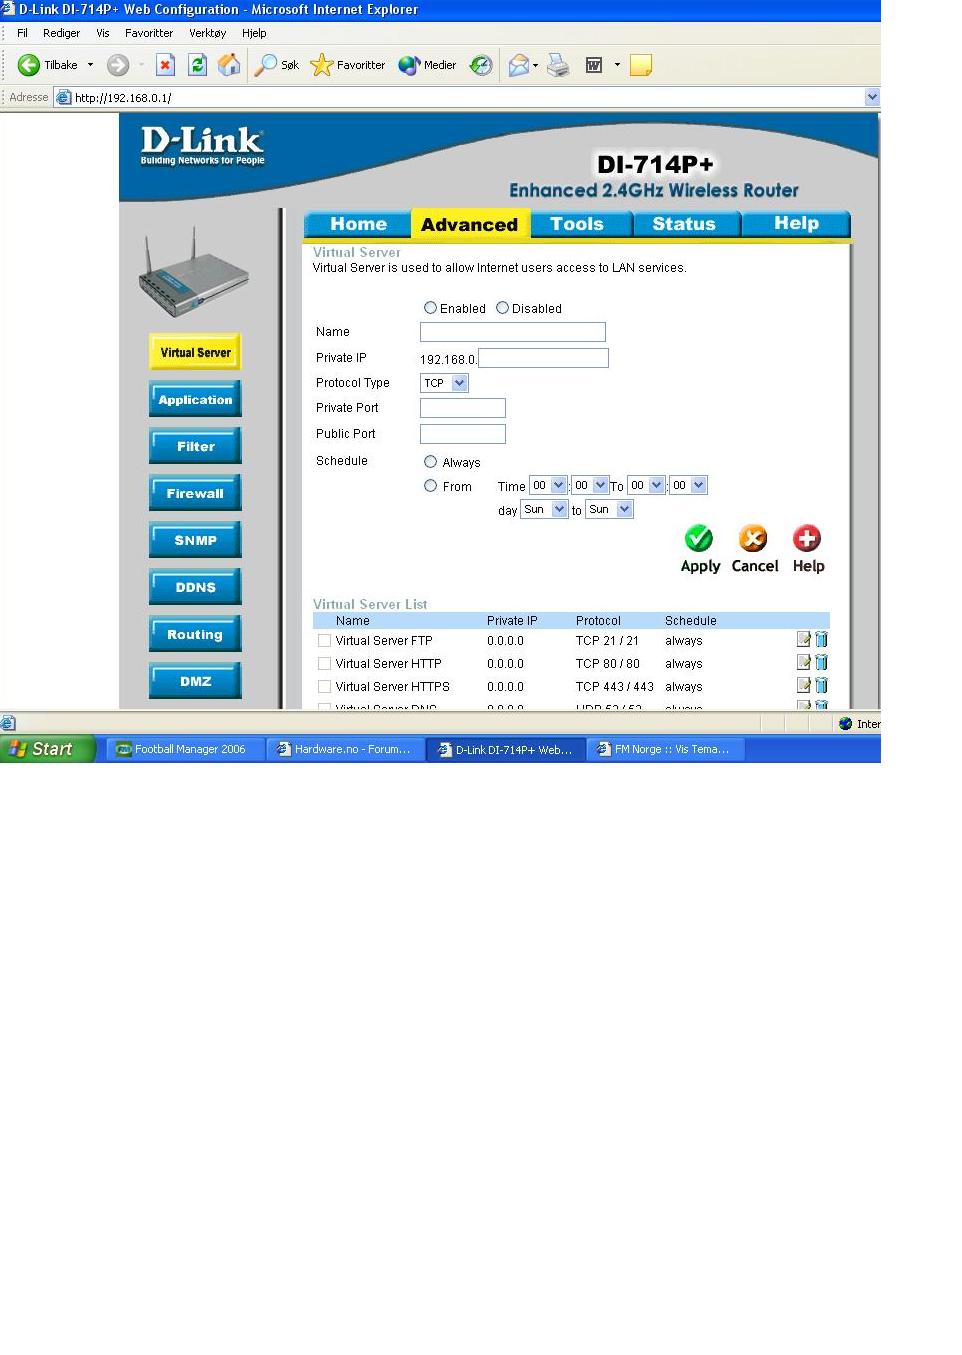Click the D-Link logo
This screenshot has height=1355, width=962.
203,146
